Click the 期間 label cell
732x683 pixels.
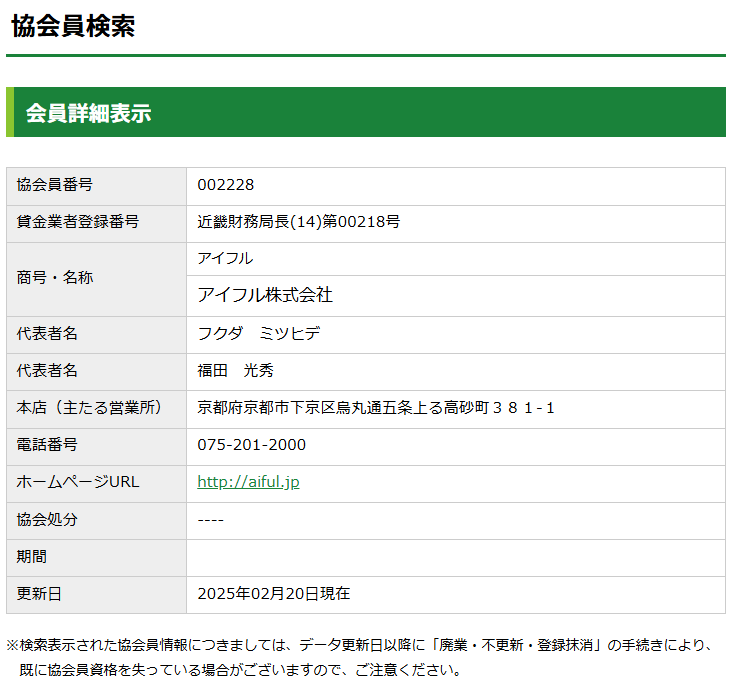pyautogui.click(x=32, y=556)
